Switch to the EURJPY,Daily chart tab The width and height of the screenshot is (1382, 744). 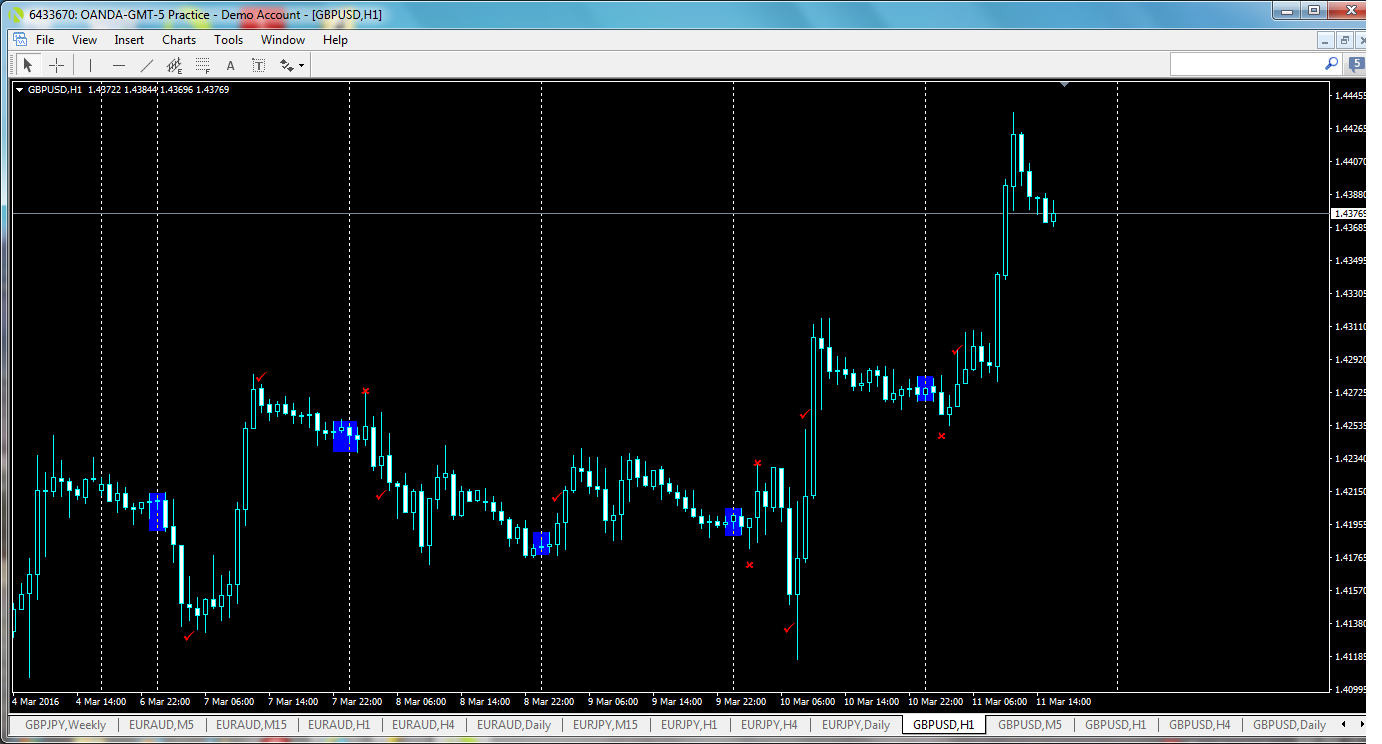tap(856, 725)
